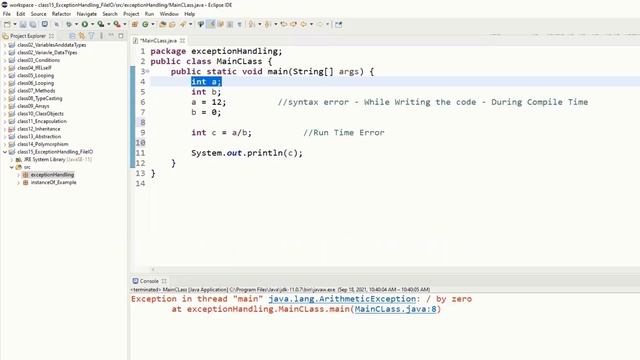Toggle the fold marker on line 3
Screen dimensions: 640x360
pos(148,71)
